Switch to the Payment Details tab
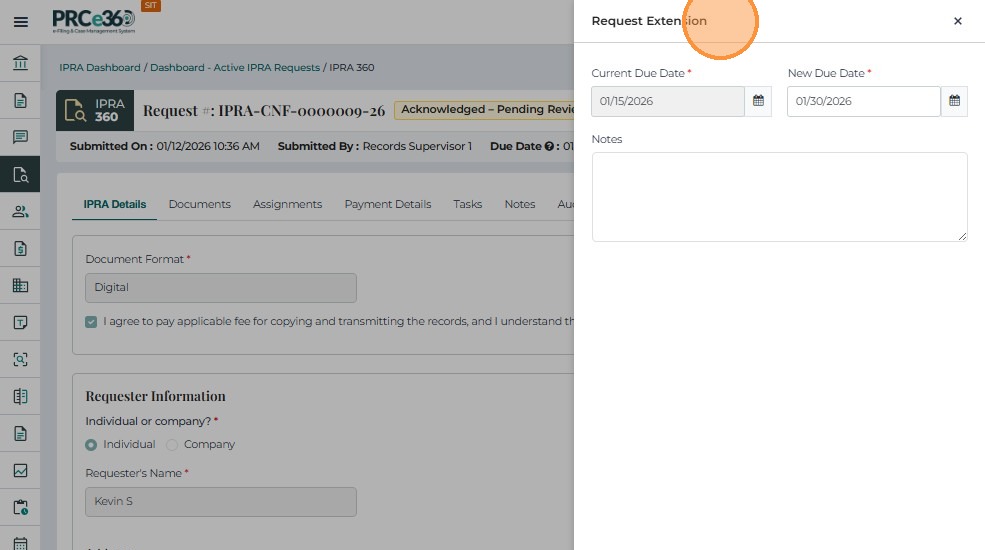985x550 pixels. [388, 204]
